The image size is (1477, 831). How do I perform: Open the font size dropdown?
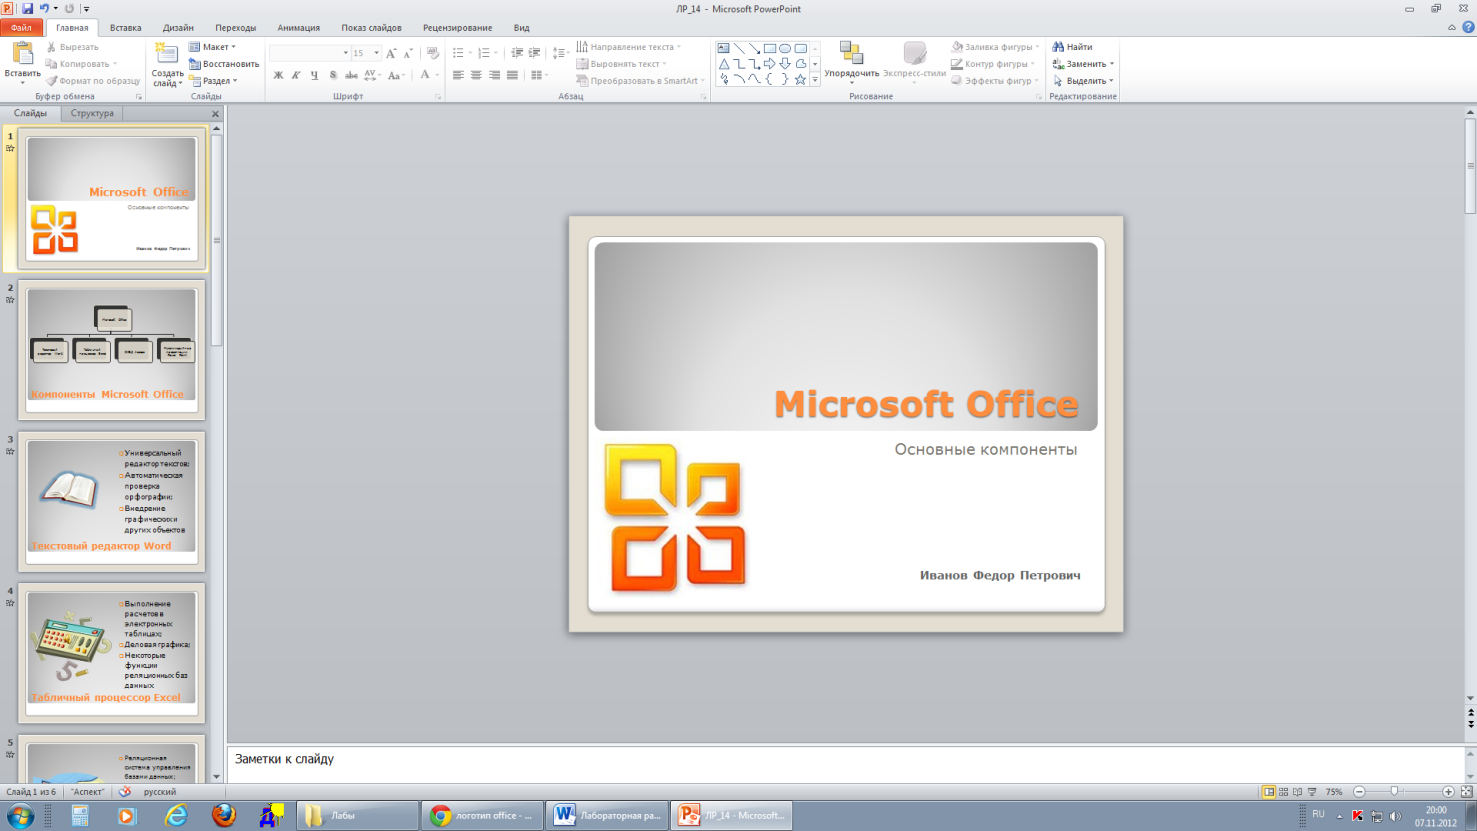tap(377, 53)
